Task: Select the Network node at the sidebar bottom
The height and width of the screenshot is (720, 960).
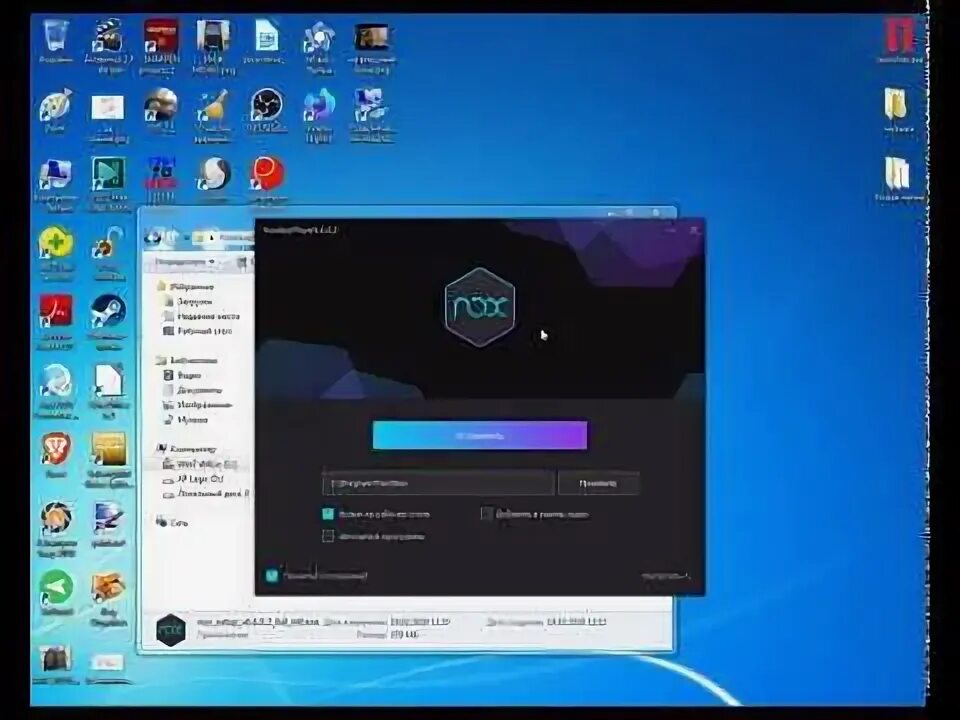Action: tap(172, 522)
